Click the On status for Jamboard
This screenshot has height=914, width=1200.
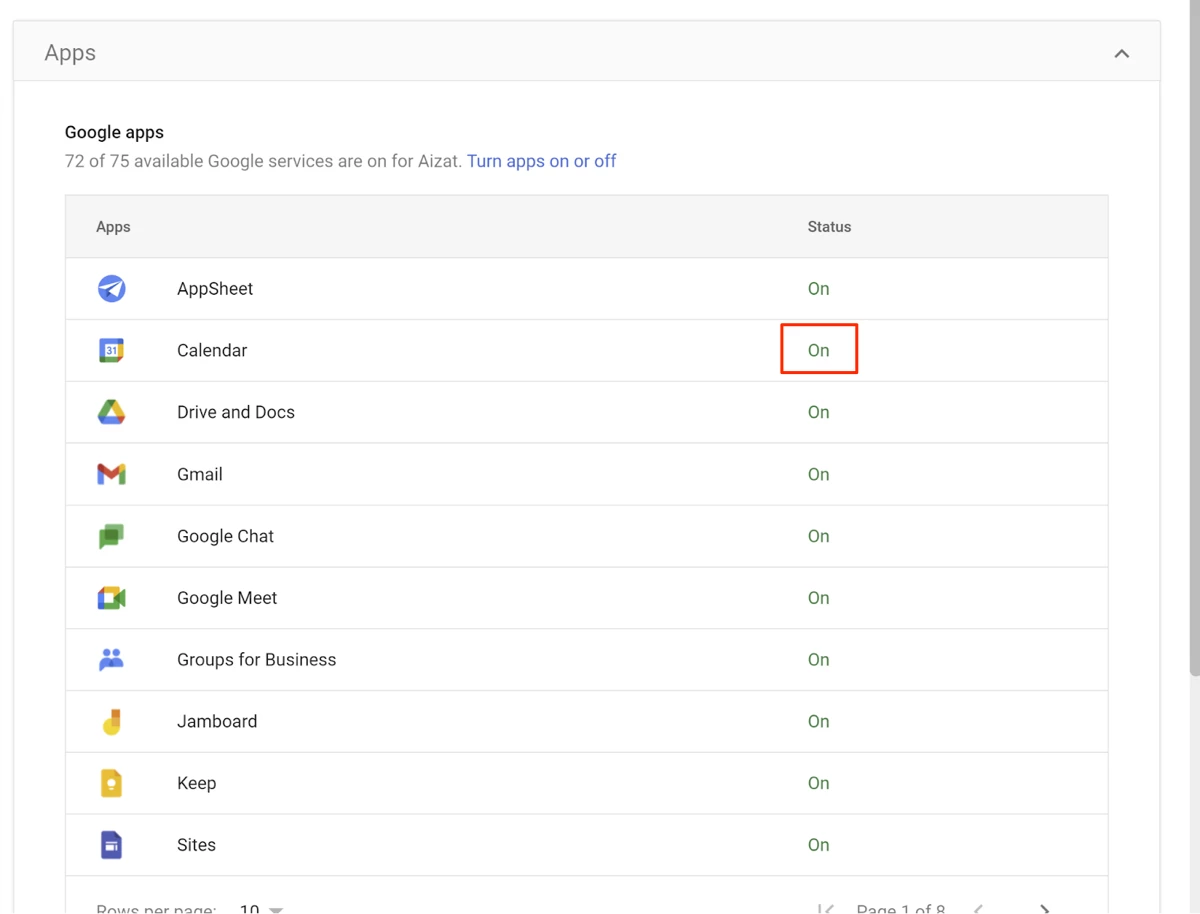tap(818, 721)
